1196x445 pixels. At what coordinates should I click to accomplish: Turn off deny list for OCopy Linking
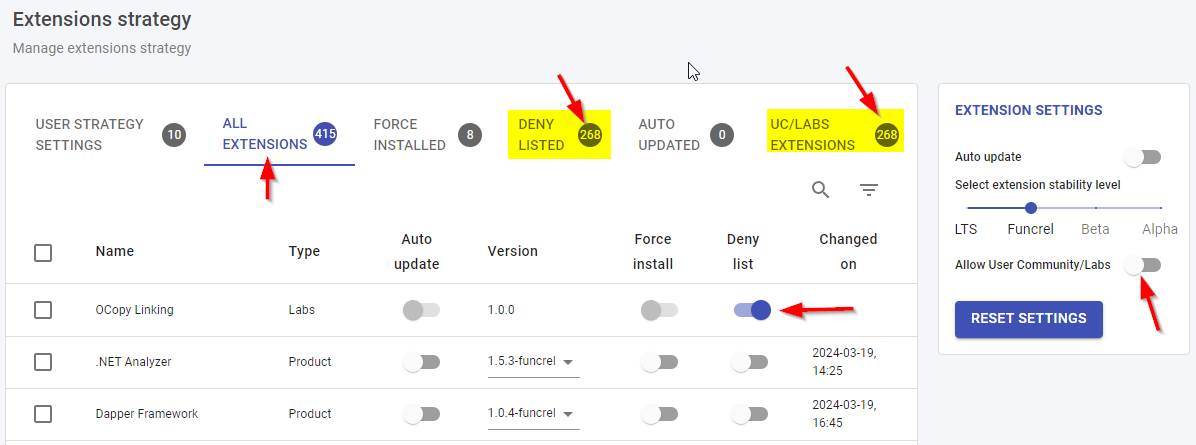coord(752,310)
